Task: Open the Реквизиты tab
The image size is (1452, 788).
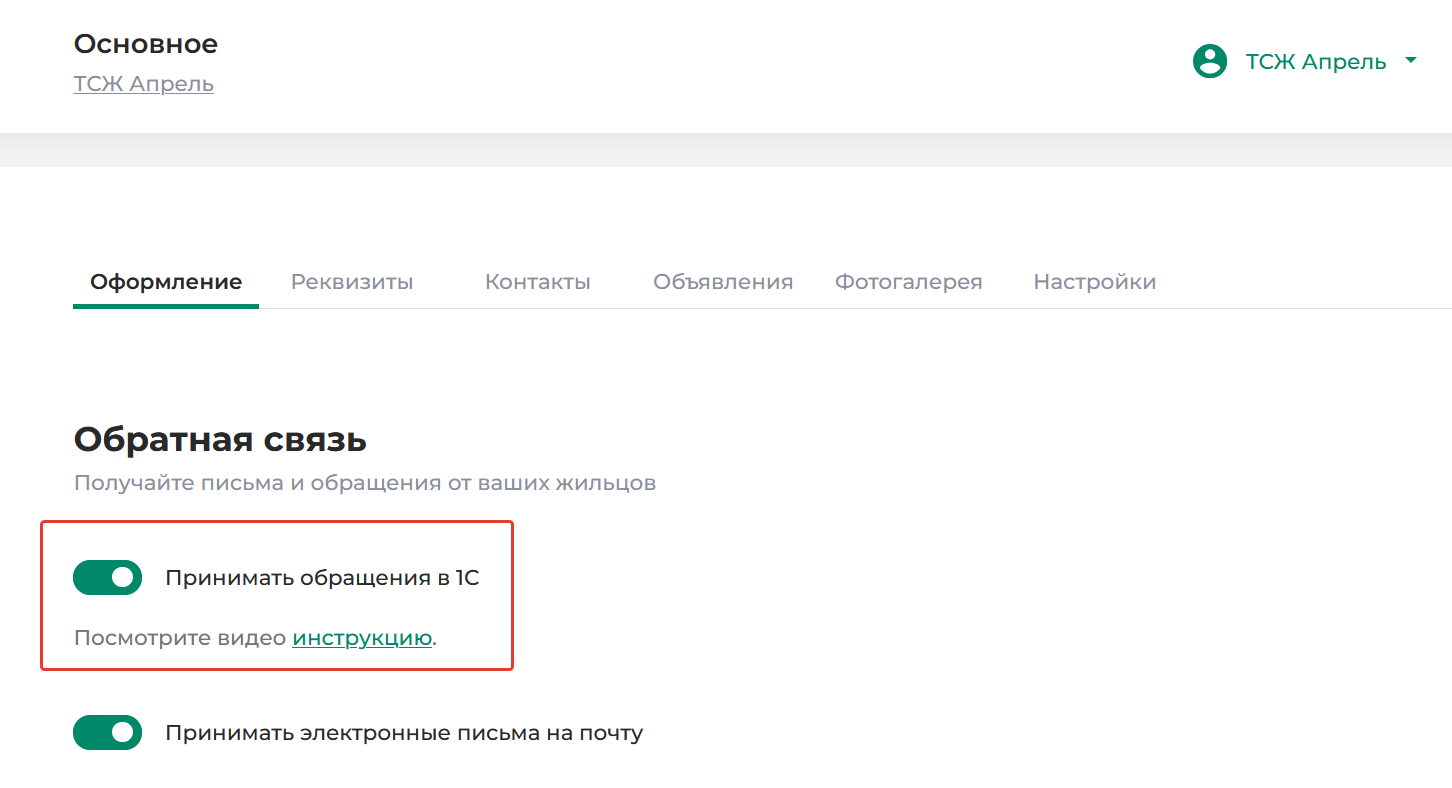Action: point(352,282)
